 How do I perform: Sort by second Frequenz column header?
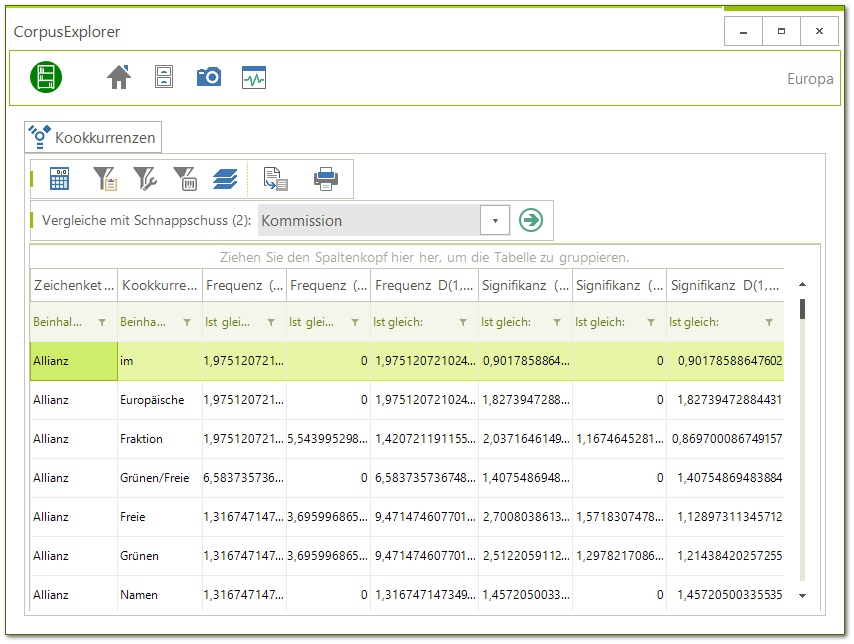coord(328,285)
